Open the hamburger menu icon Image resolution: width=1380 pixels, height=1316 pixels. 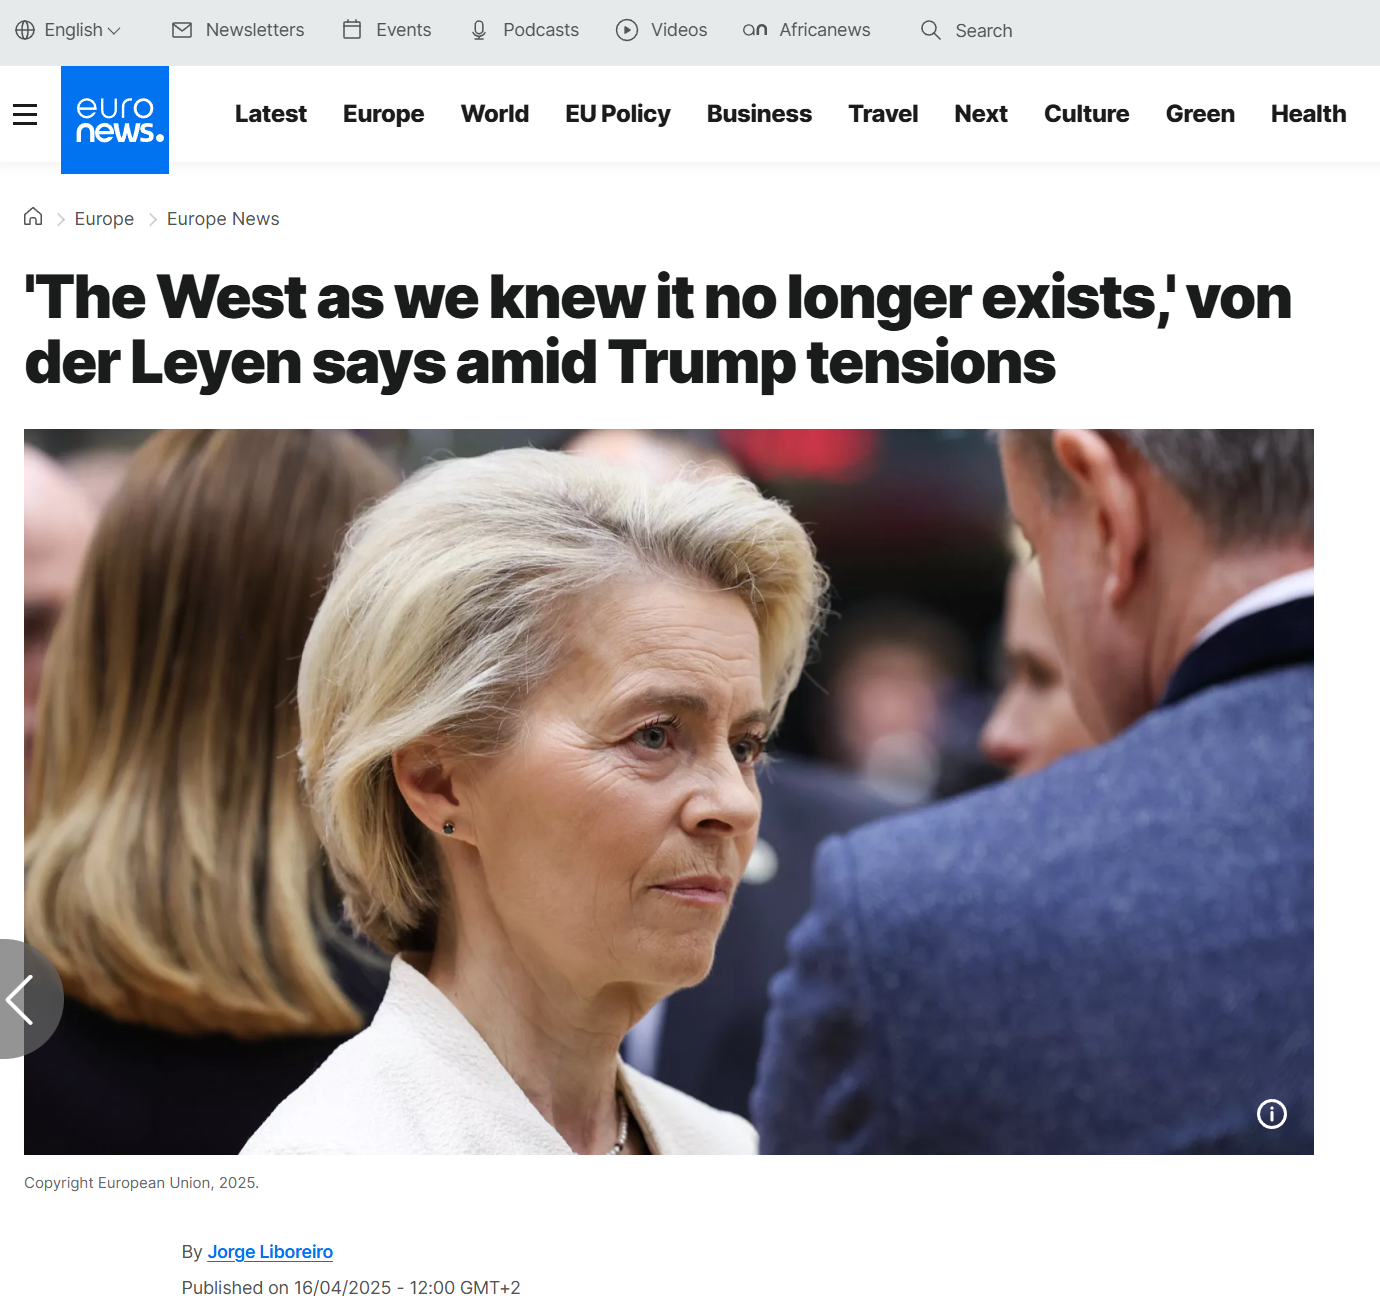pyautogui.click(x=25, y=115)
